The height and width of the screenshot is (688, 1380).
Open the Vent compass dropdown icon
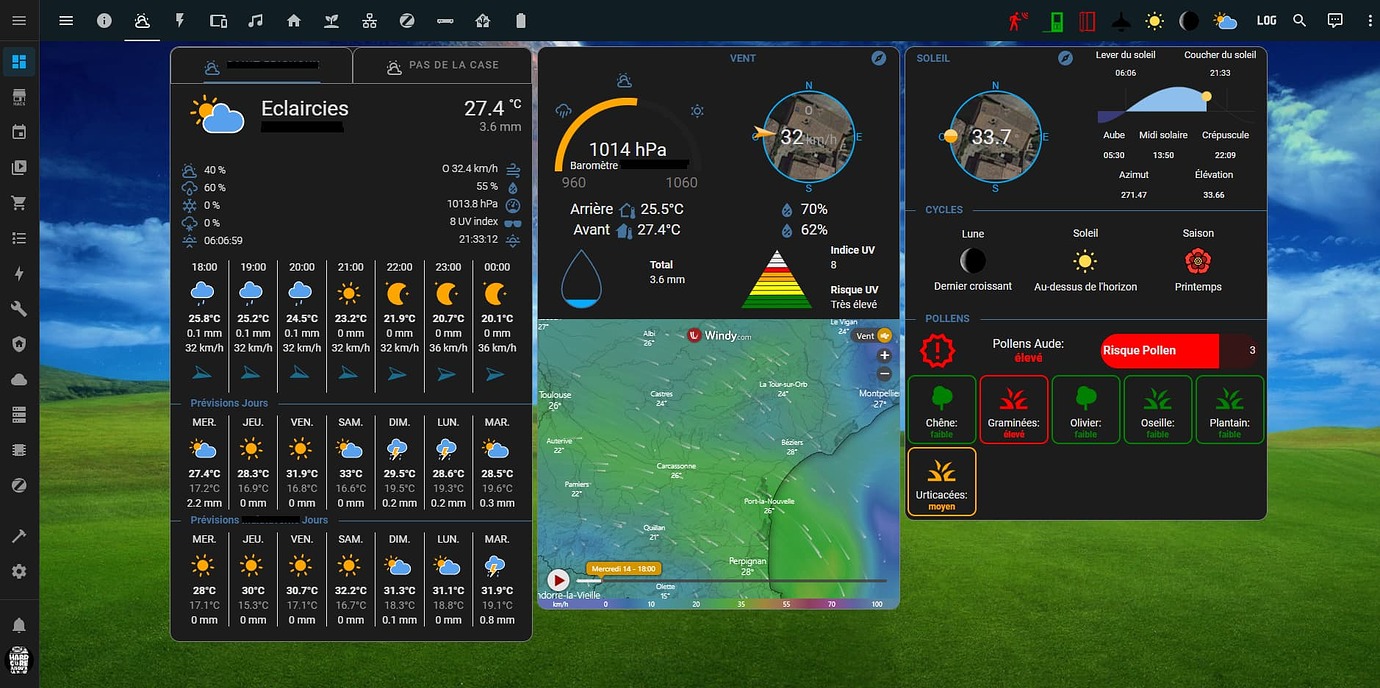[x=879, y=58]
